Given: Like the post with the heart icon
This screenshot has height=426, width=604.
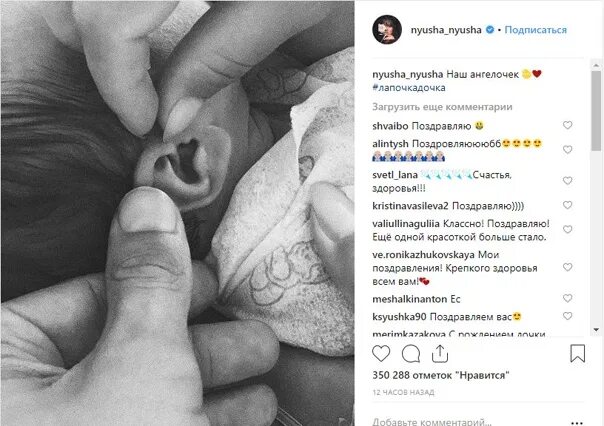Looking at the screenshot, I should pyautogui.click(x=381, y=354).
